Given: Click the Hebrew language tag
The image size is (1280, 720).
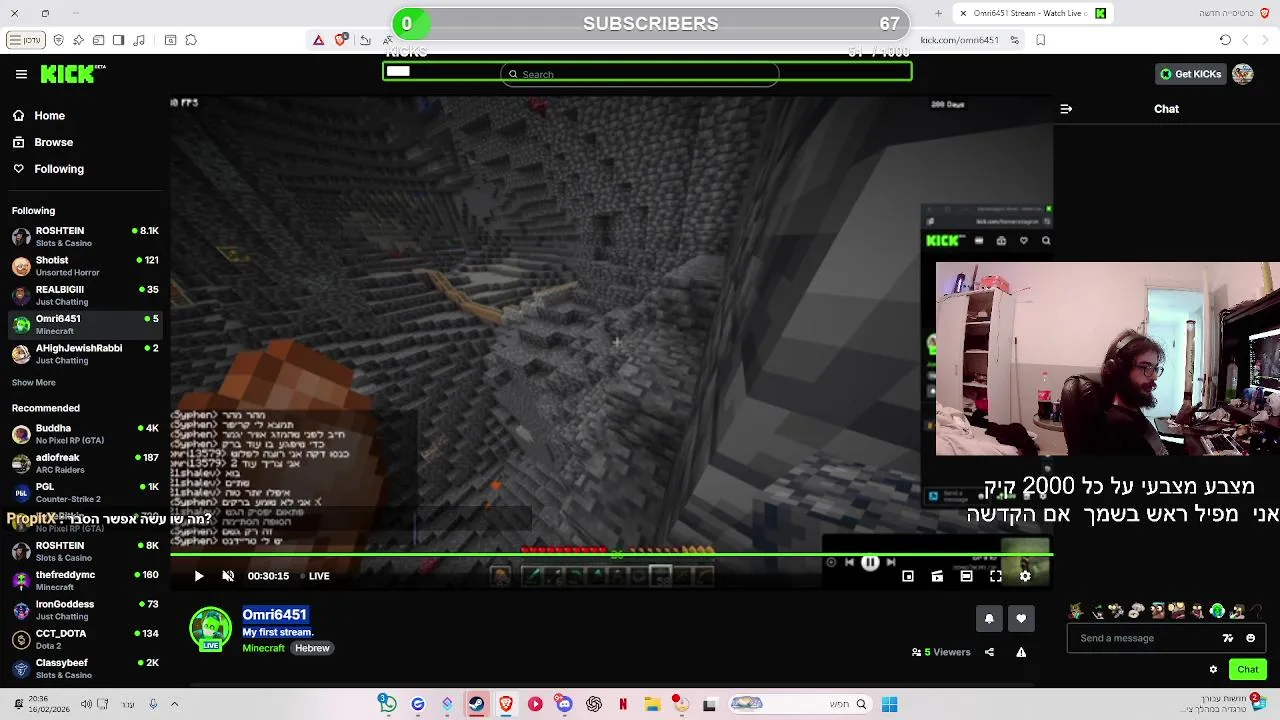Looking at the screenshot, I should click(x=312, y=648).
